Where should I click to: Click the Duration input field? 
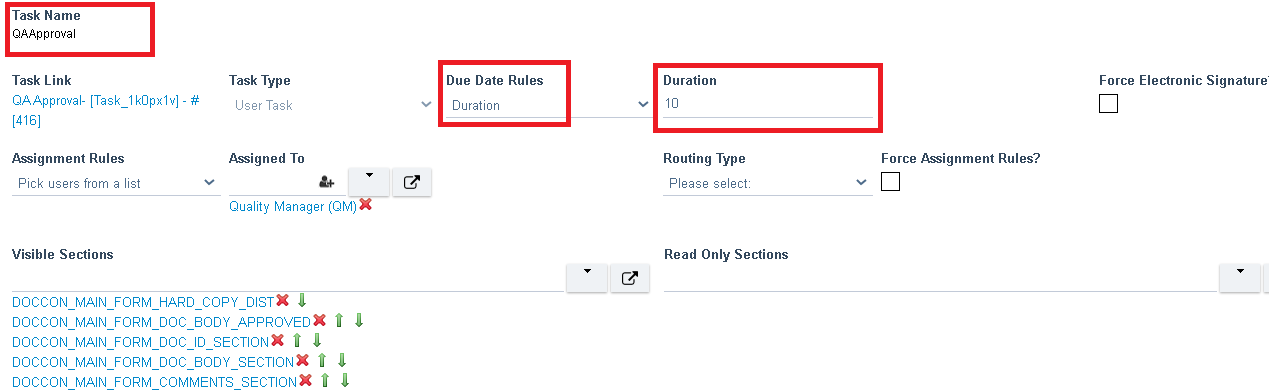click(767, 104)
